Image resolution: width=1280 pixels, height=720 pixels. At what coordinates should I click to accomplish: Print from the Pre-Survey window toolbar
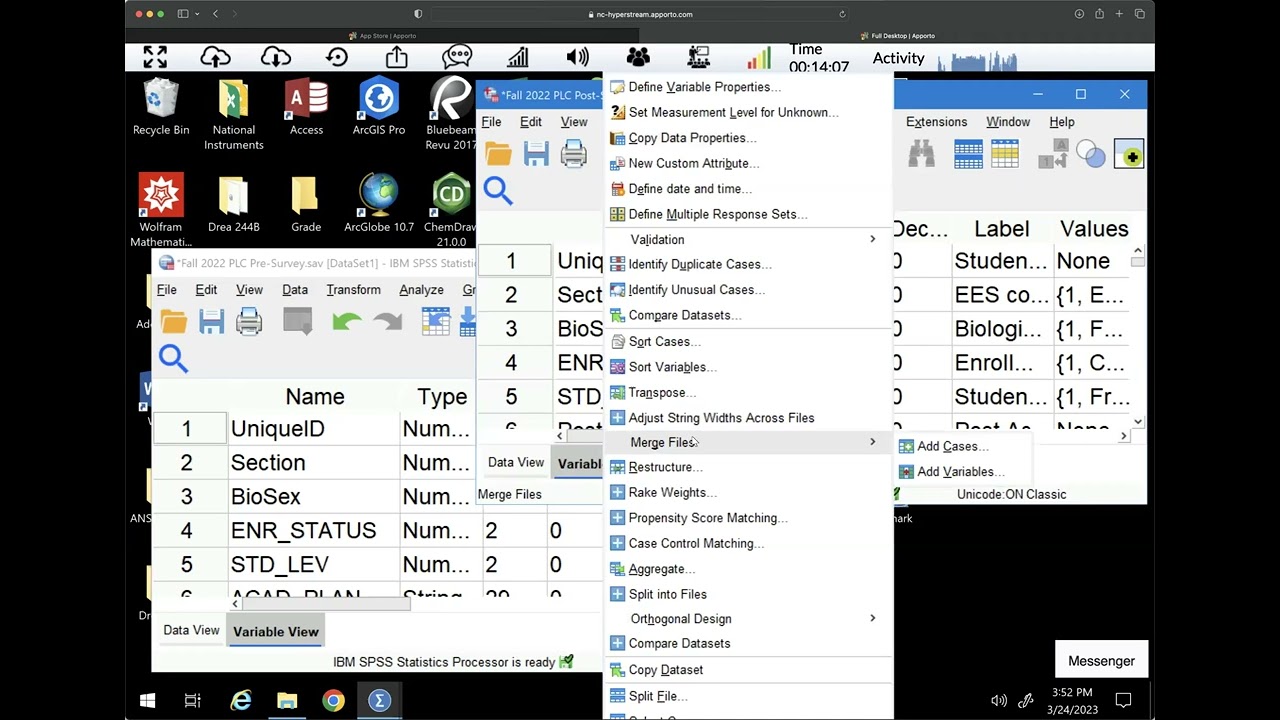point(249,321)
